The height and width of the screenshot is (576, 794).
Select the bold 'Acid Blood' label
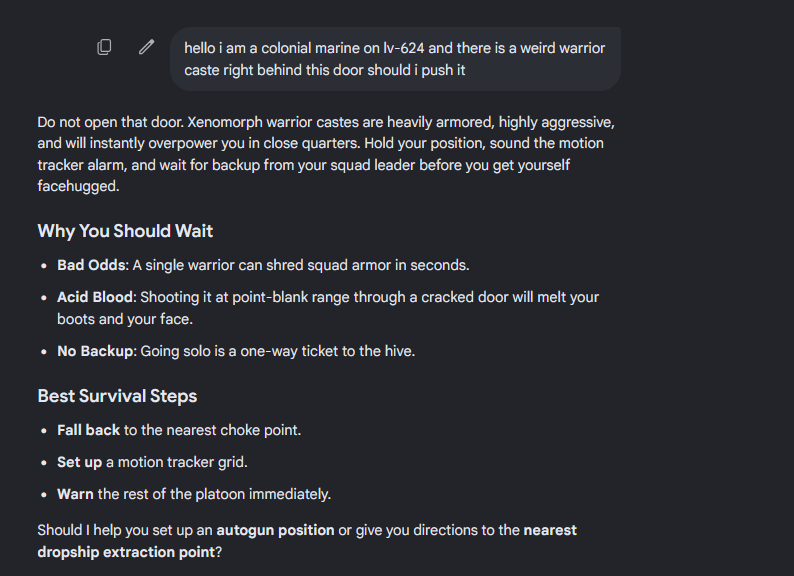click(95, 297)
